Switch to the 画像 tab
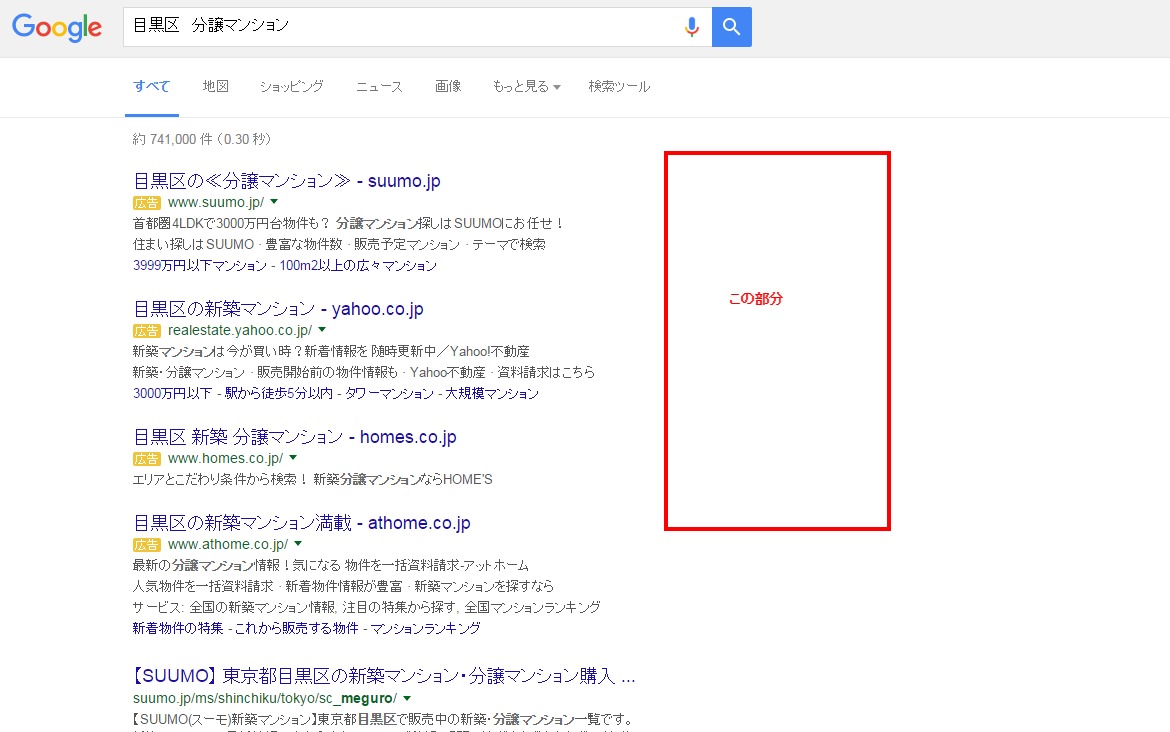1170x732 pixels. click(x=448, y=87)
